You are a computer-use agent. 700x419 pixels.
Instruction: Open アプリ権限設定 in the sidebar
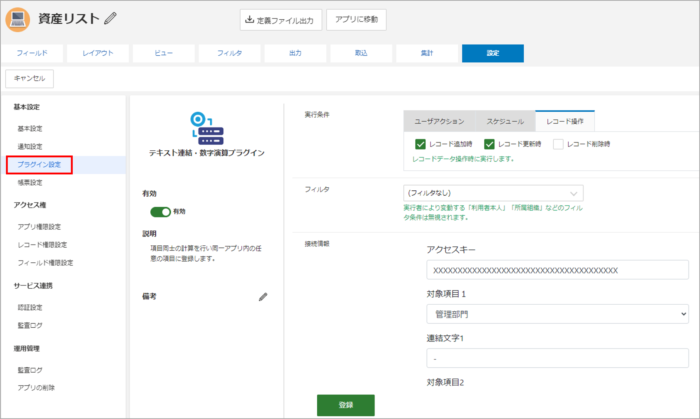39,227
